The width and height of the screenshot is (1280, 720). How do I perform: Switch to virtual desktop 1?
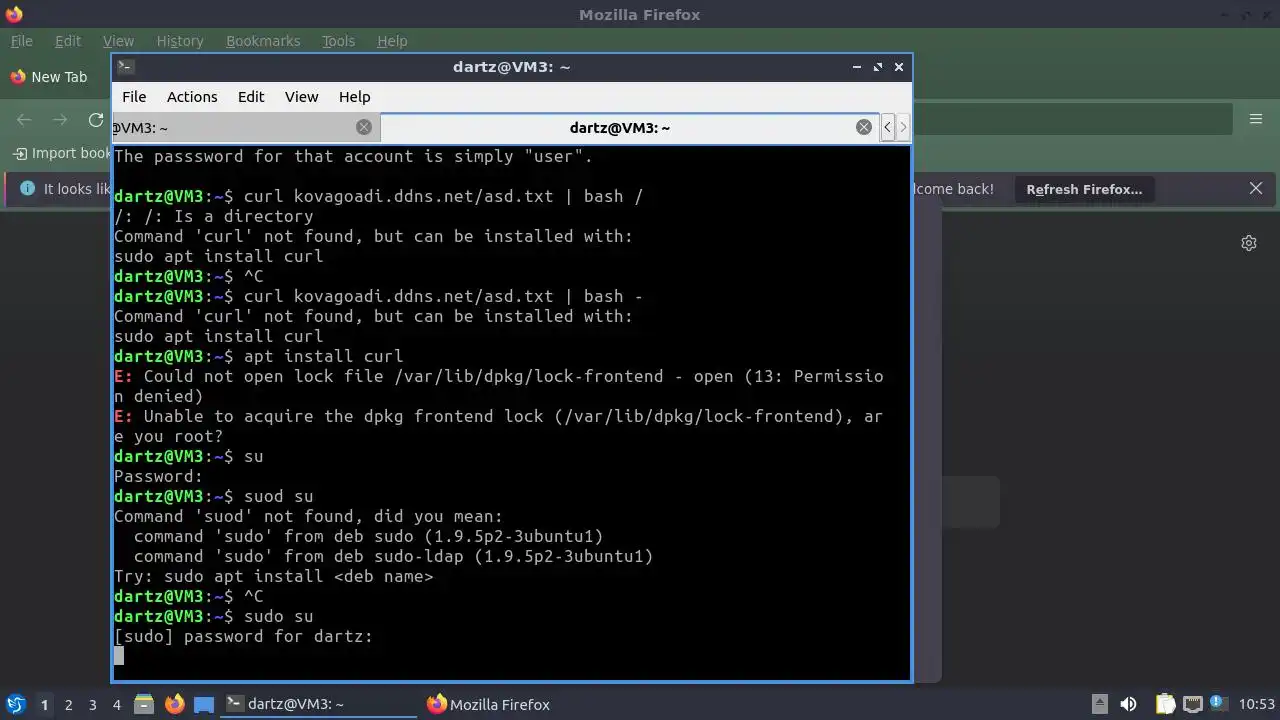pos(44,704)
